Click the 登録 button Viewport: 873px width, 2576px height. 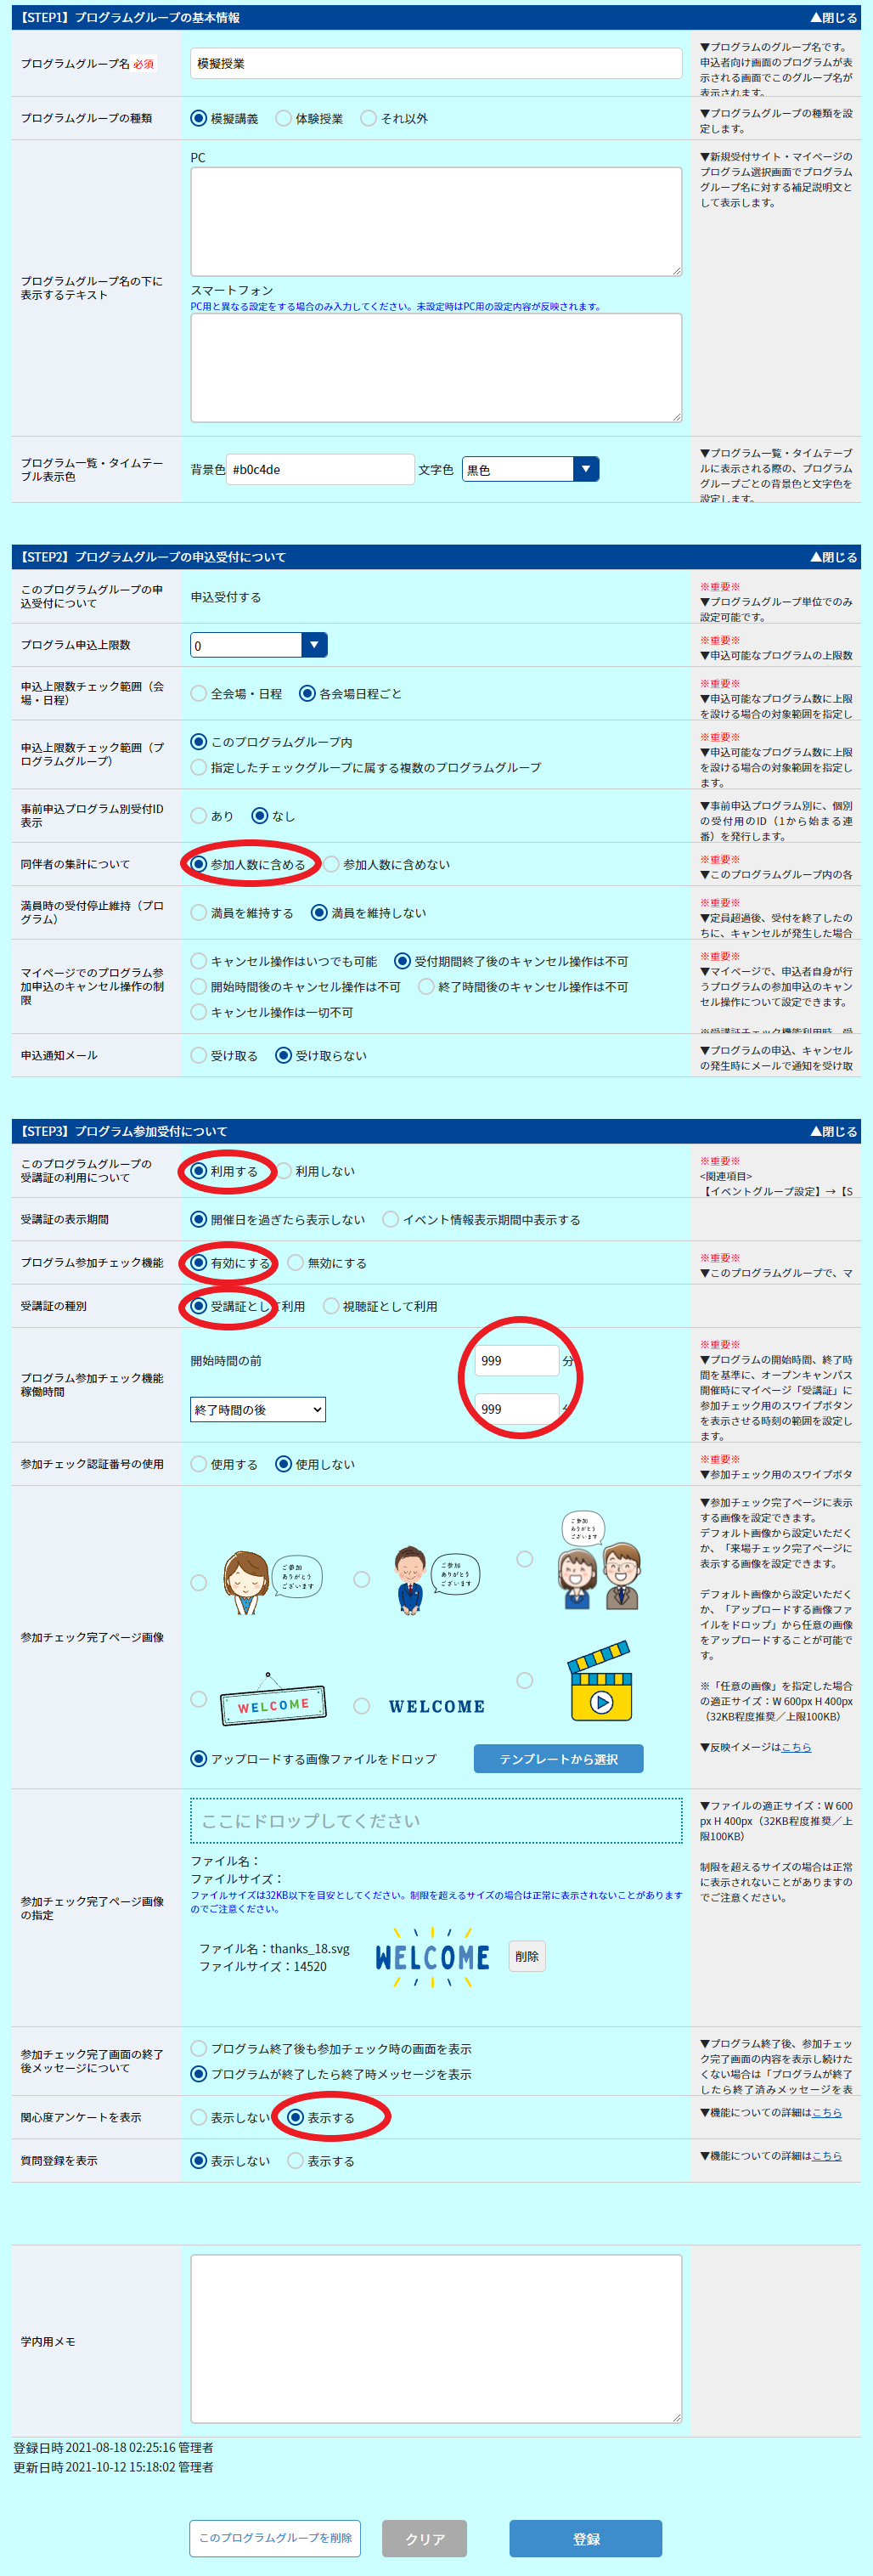(586, 2539)
